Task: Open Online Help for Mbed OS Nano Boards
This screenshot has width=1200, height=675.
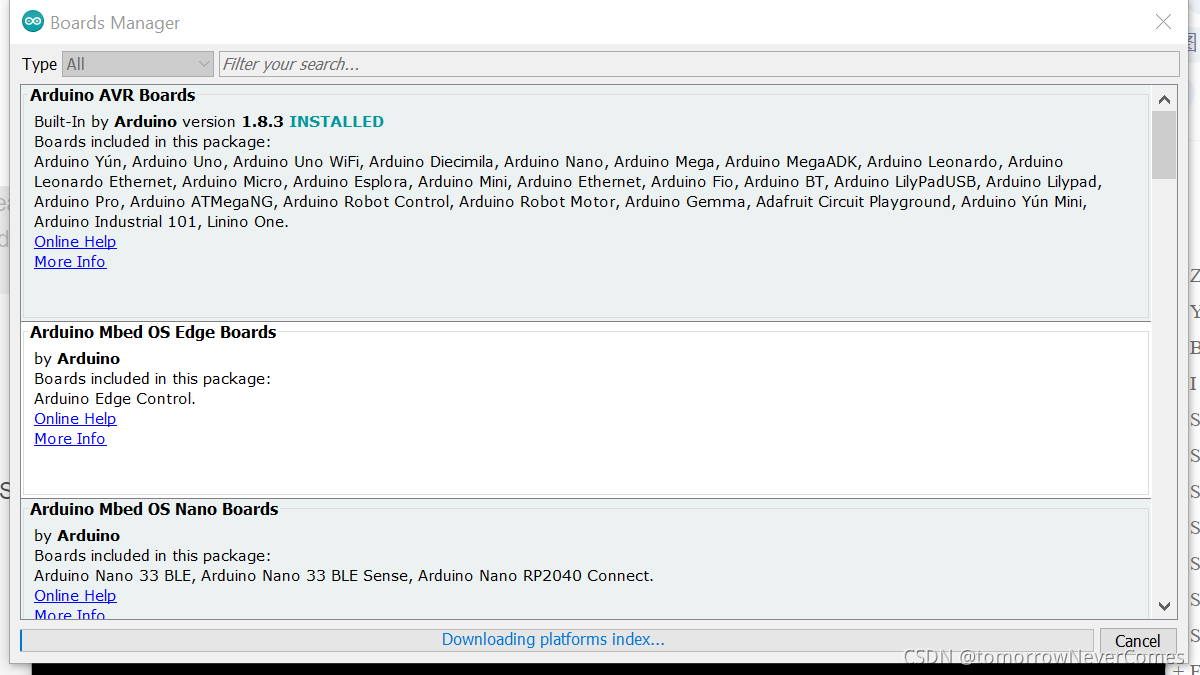Action: point(75,596)
